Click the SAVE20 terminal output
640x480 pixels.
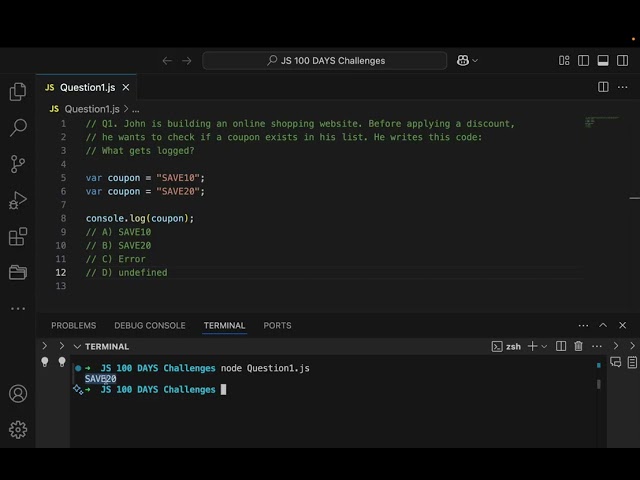tap(100, 379)
